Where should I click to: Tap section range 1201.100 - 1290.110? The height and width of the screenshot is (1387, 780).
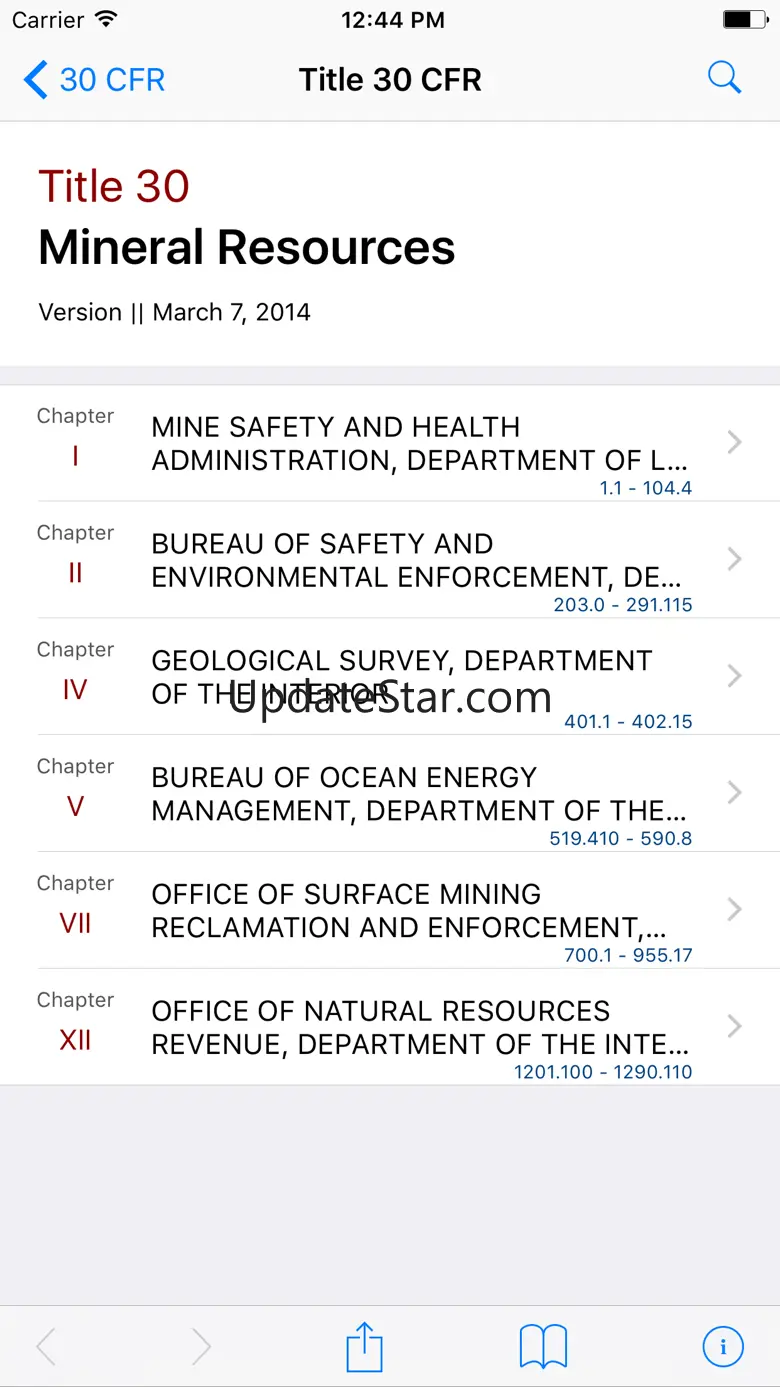(603, 1072)
